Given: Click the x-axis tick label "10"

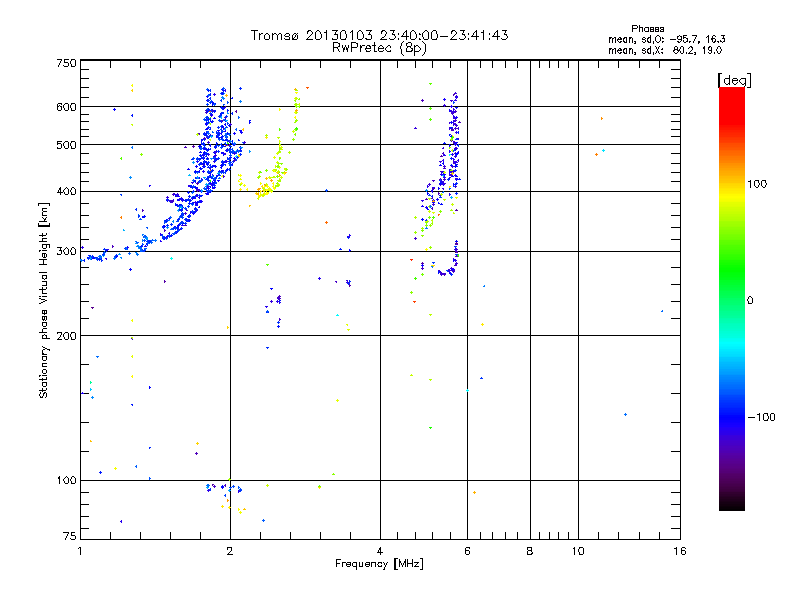Looking at the screenshot, I should click(x=578, y=551).
